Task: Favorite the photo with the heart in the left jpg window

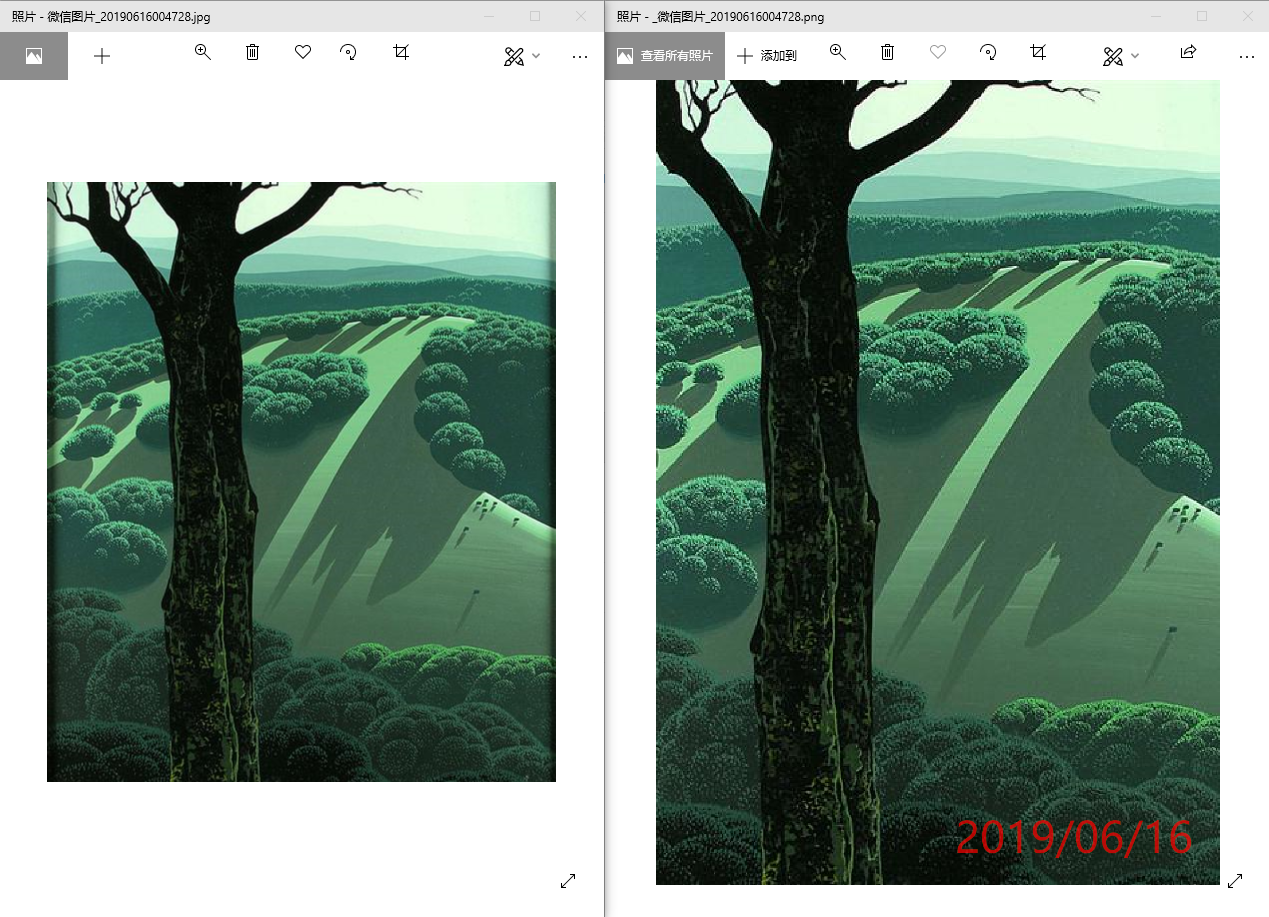Action: coord(303,52)
